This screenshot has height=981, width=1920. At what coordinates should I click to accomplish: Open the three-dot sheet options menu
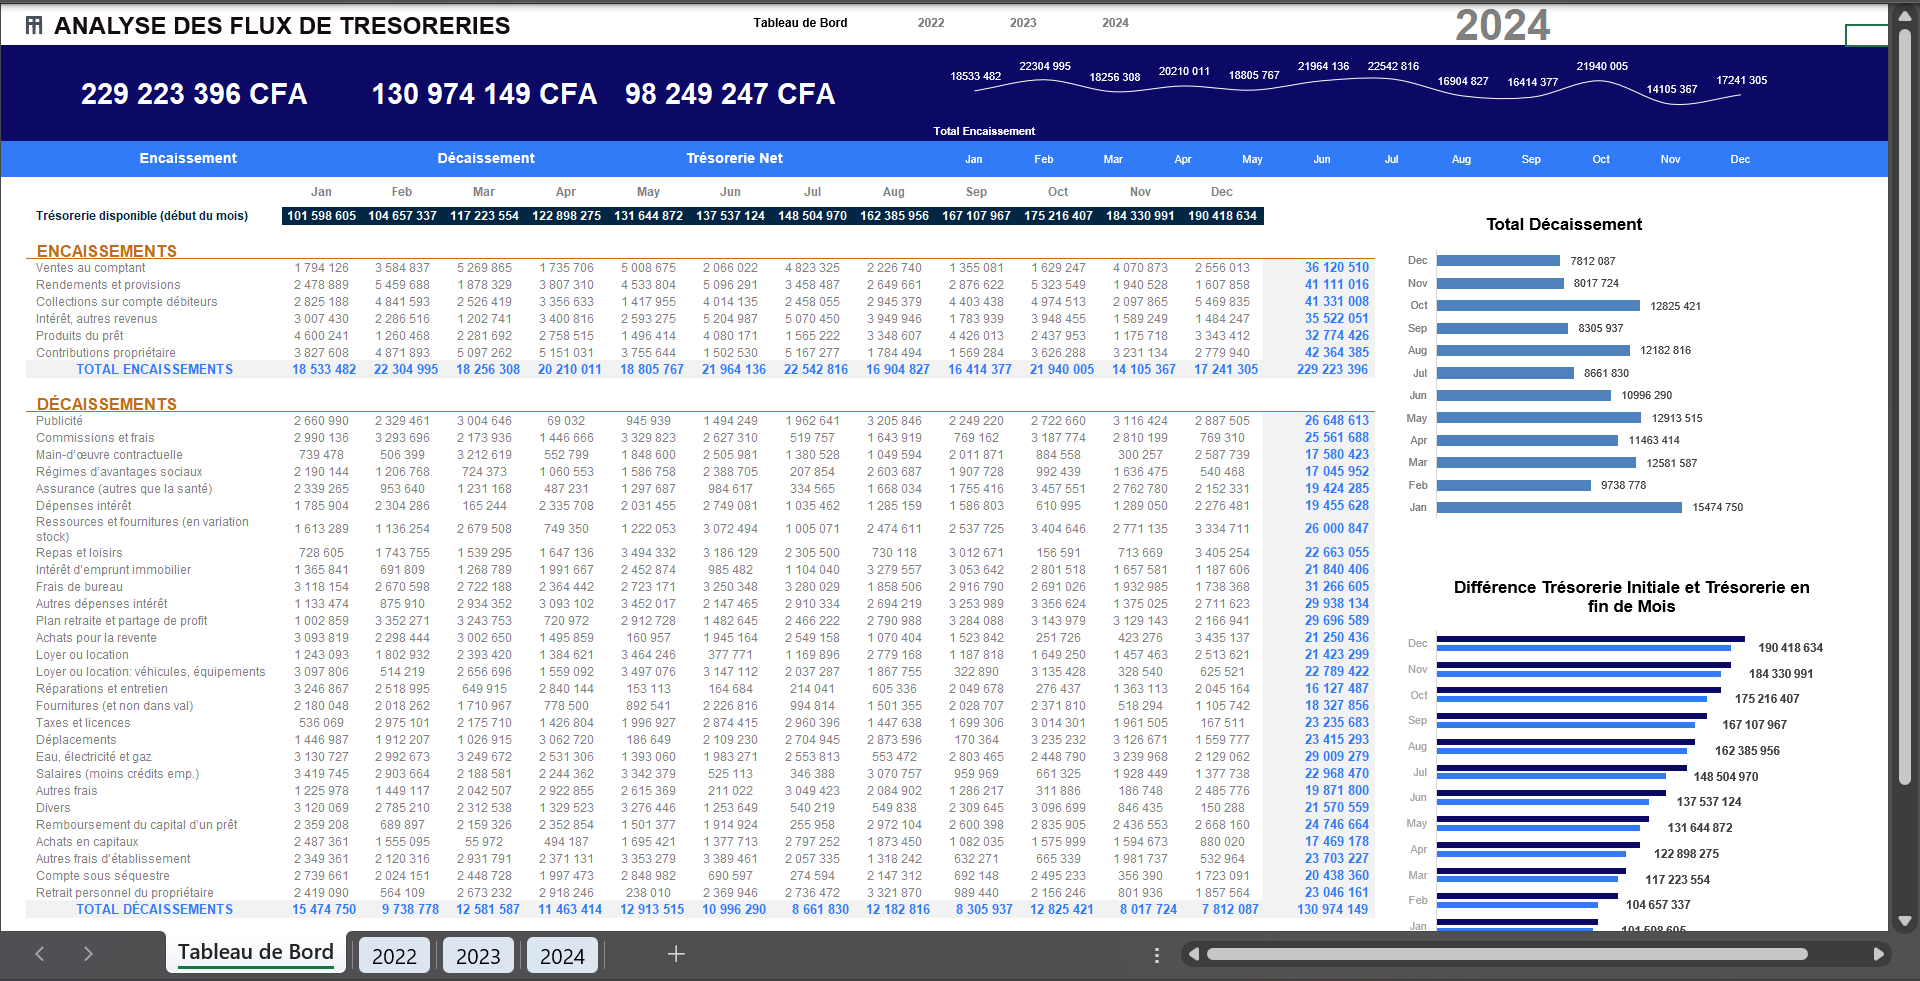pos(1157,955)
